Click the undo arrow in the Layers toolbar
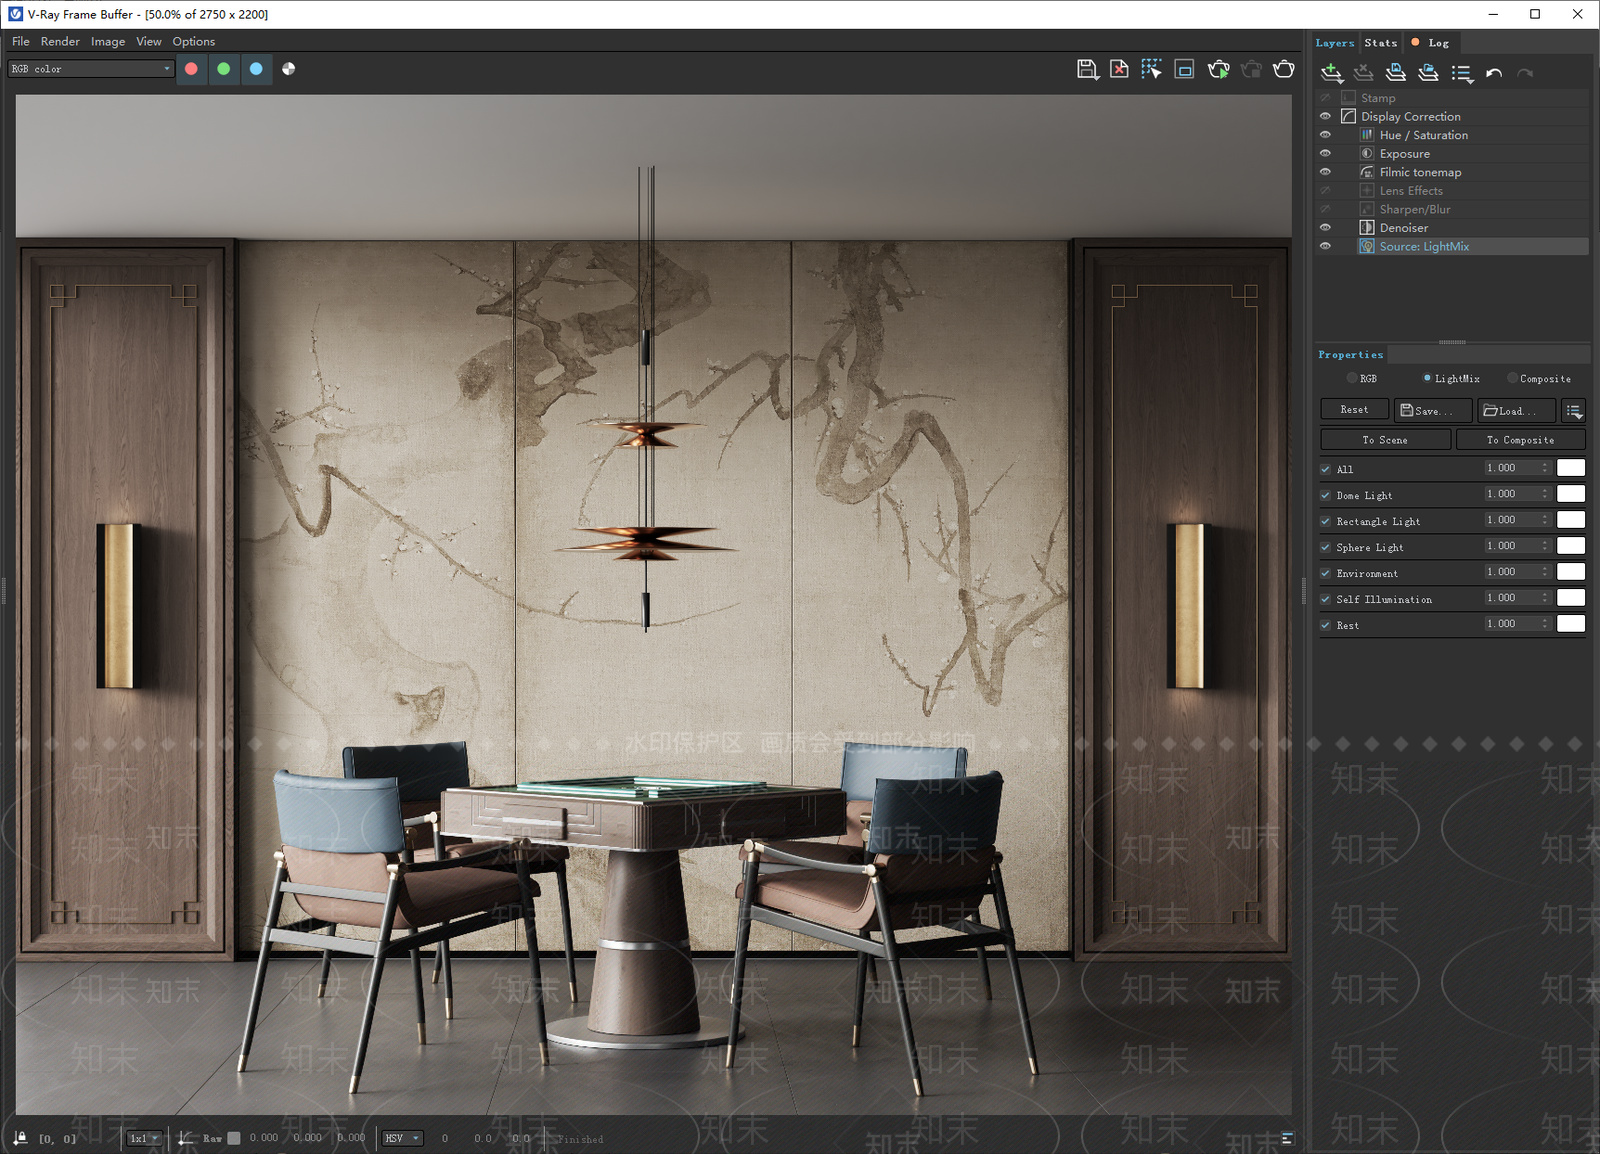1600x1154 pixels. pyautogui.click(x=1494, y=73)
